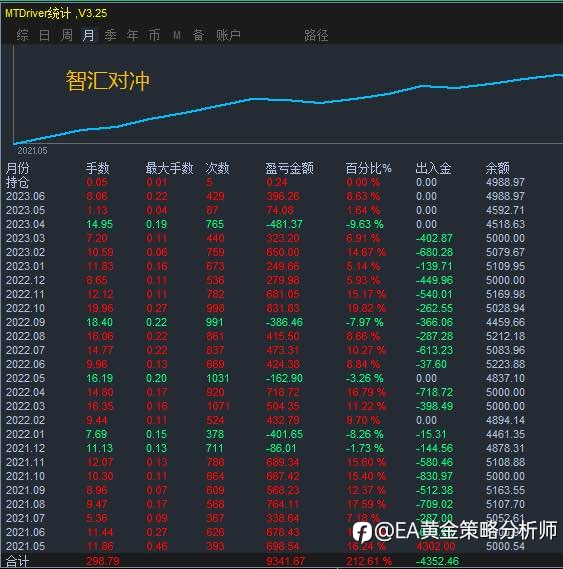The width and height of the screenshot is (563, 569).
Task: Switch to the 币 currency tab
Action: click(x=154, y=35)
